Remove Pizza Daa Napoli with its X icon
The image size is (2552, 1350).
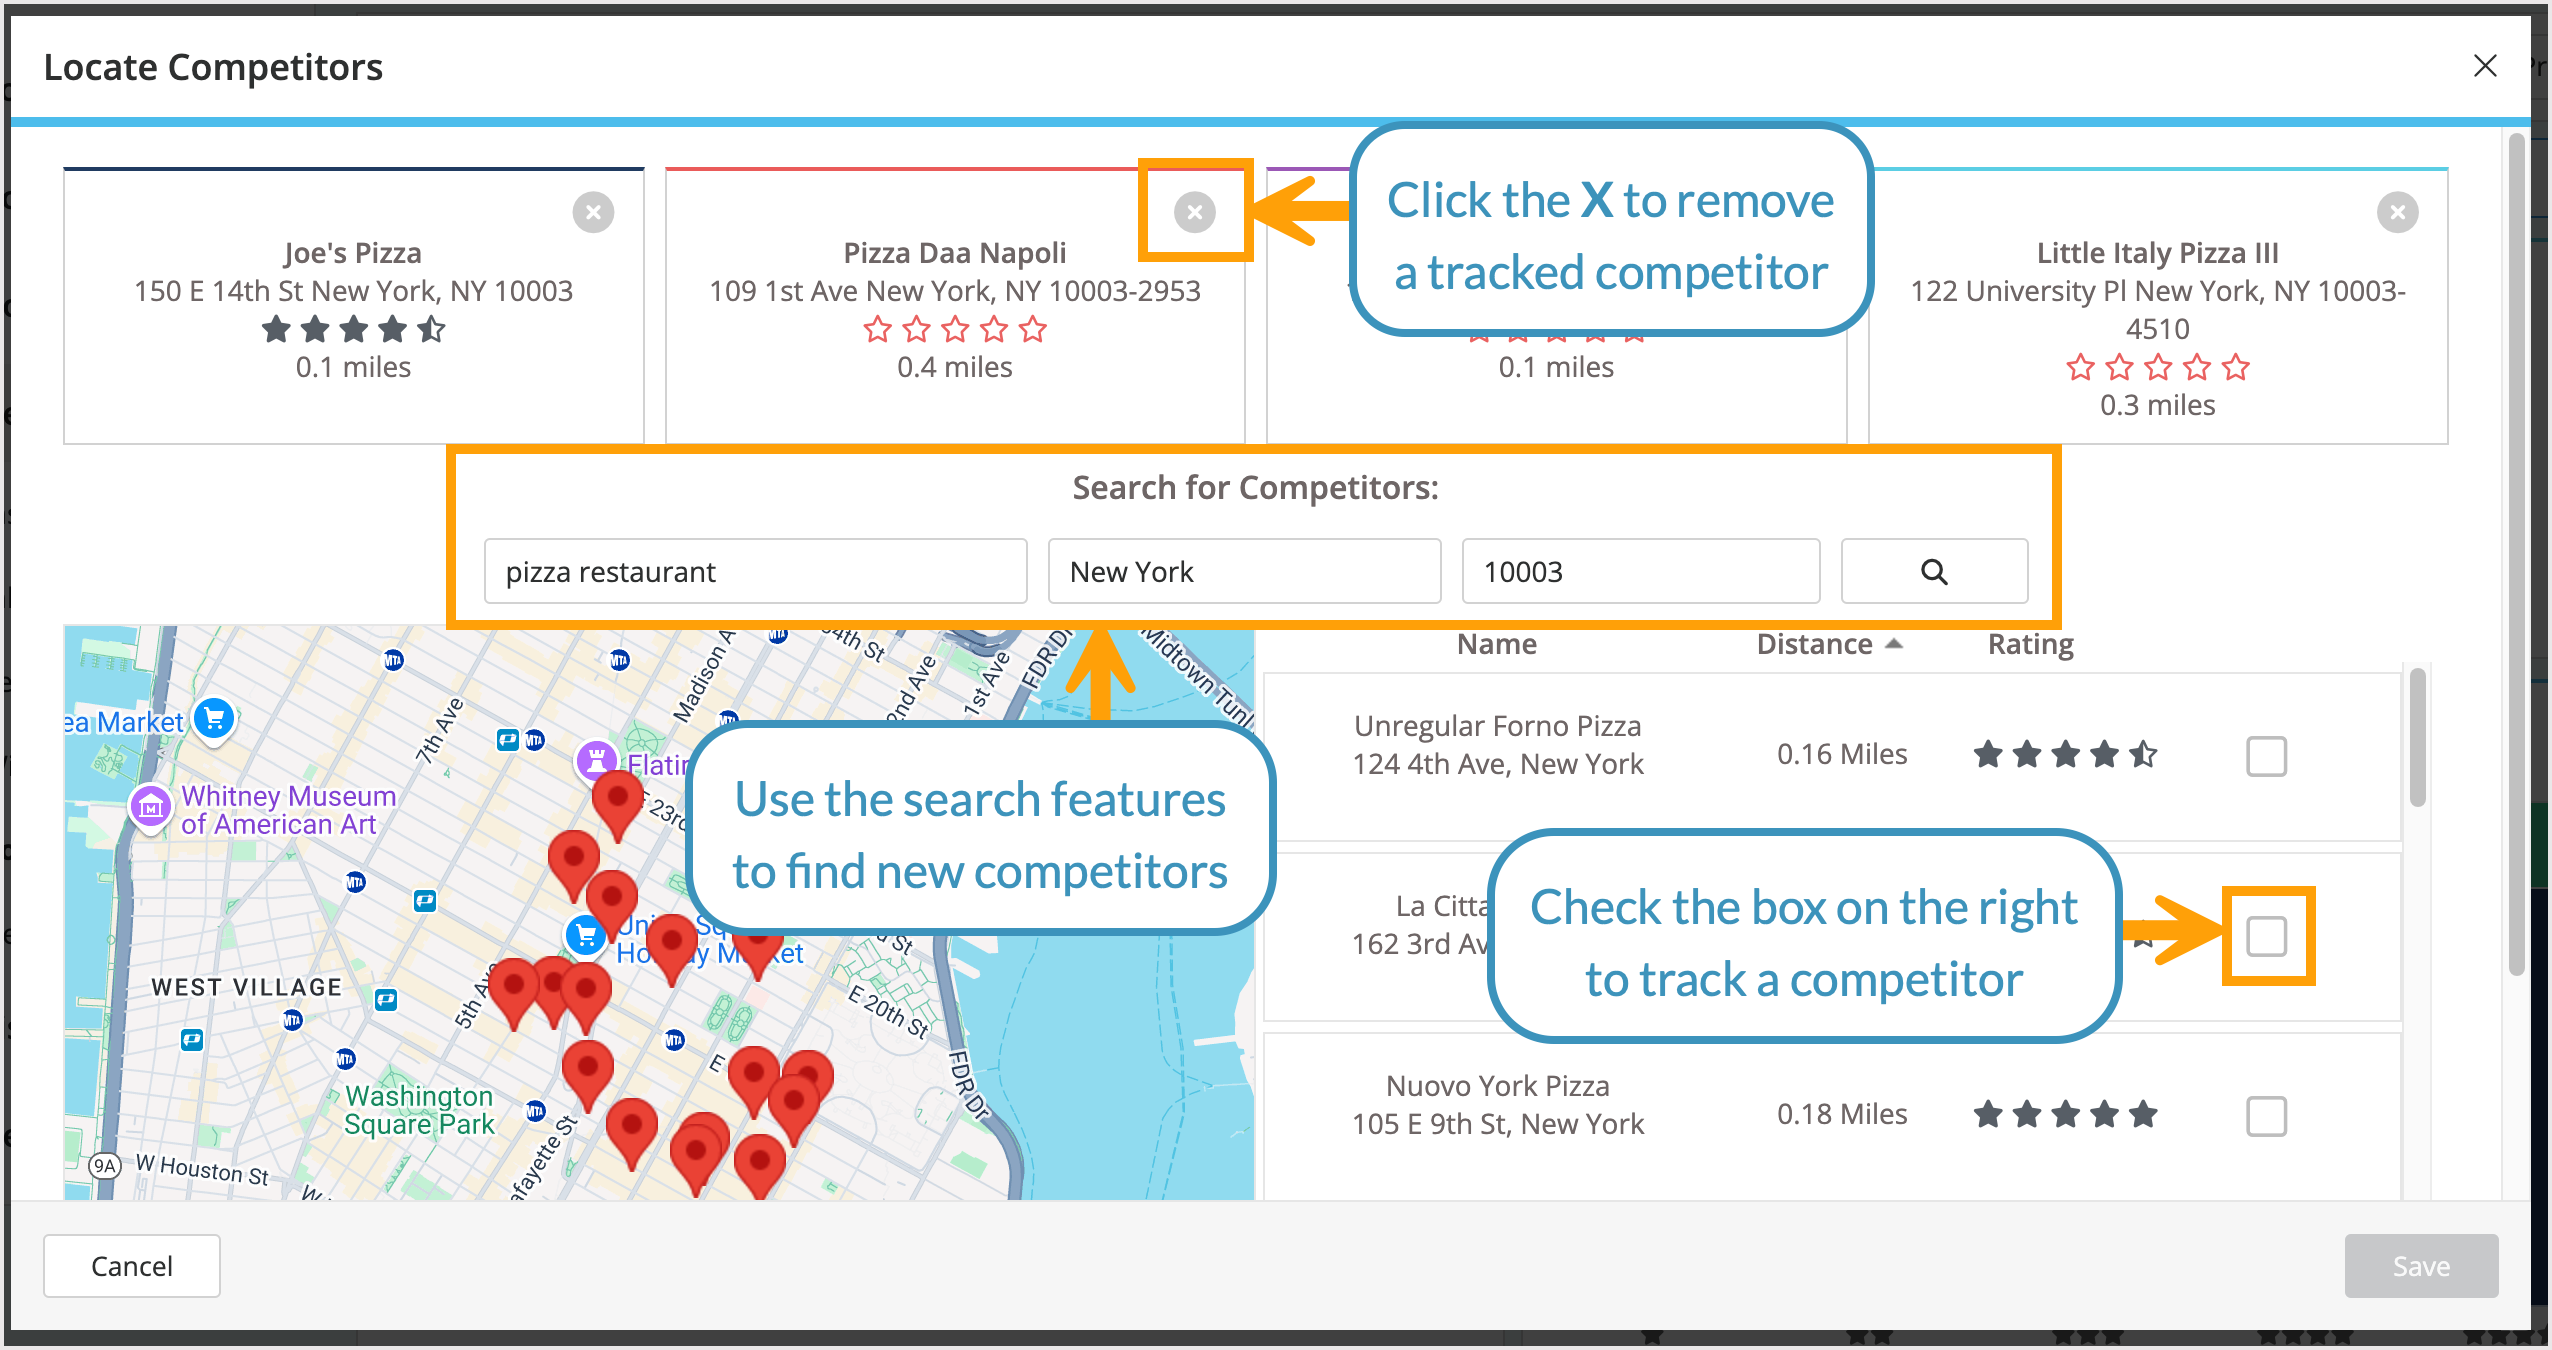point(1195,212)
